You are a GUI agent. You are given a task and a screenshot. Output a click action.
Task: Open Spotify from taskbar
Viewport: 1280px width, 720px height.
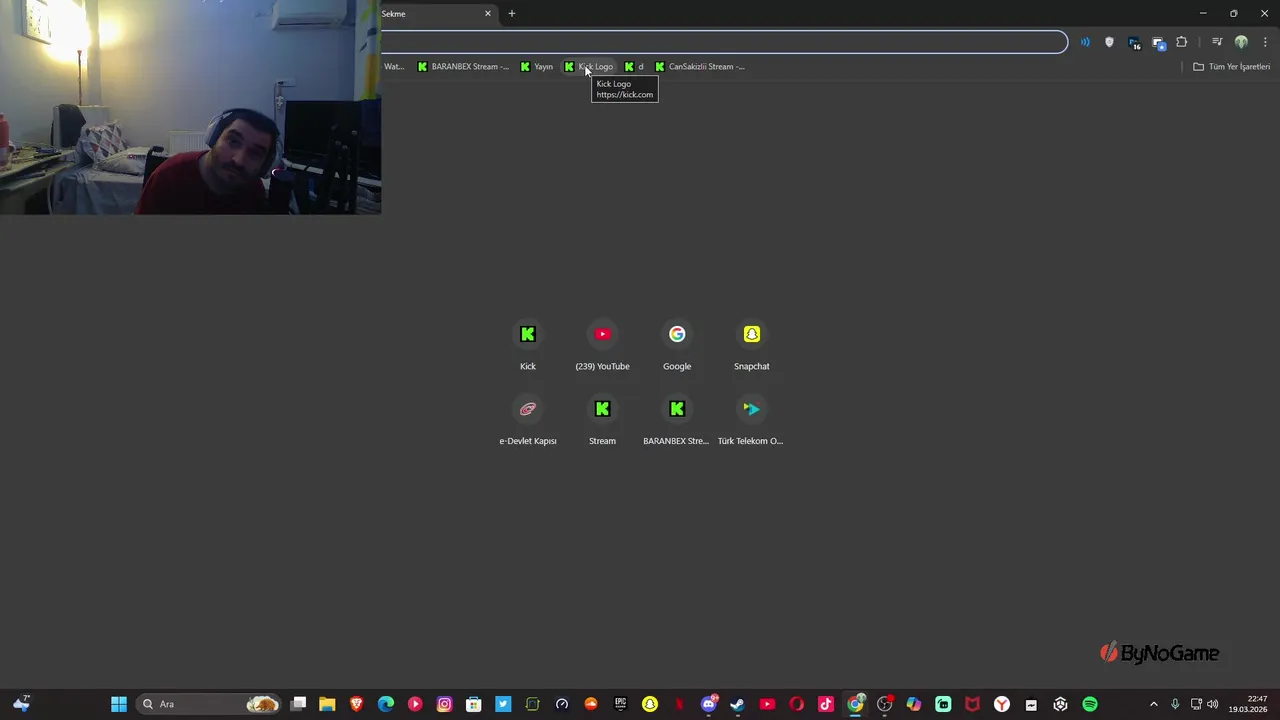tap(1090, 704)
